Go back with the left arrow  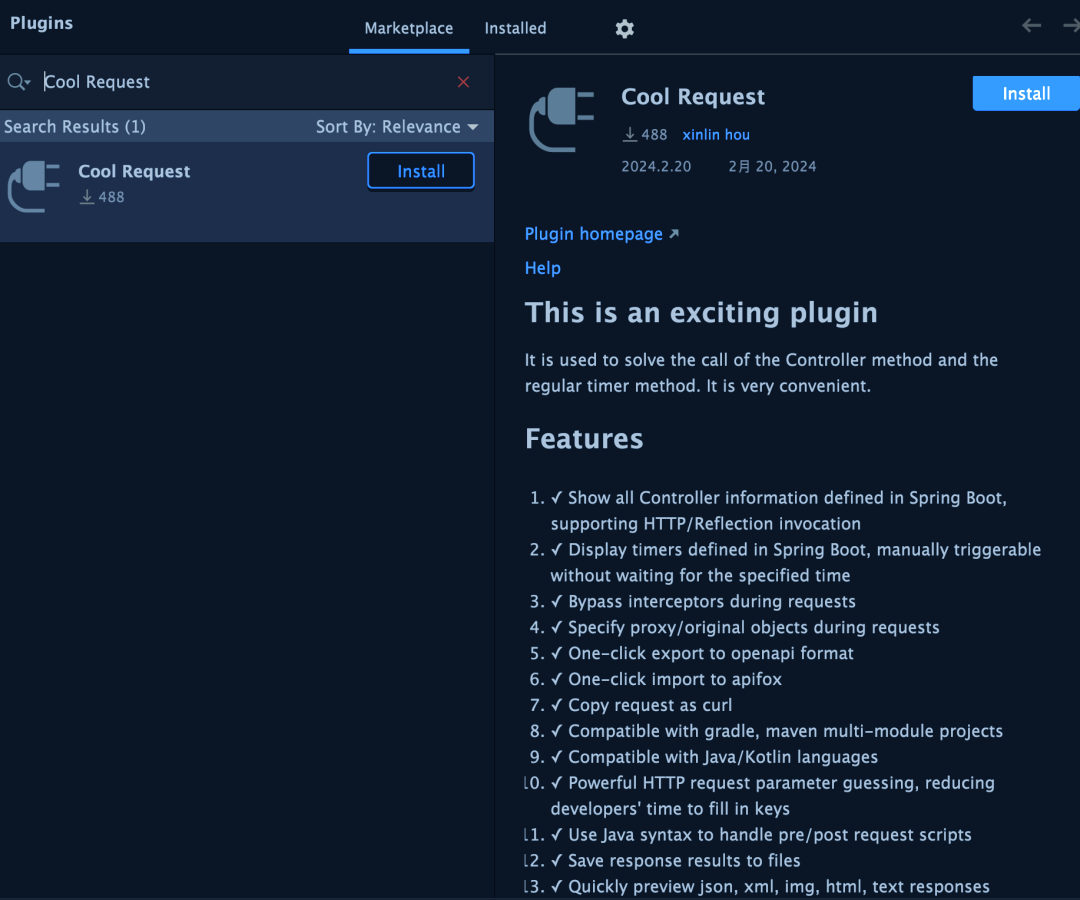point(1031,26)
